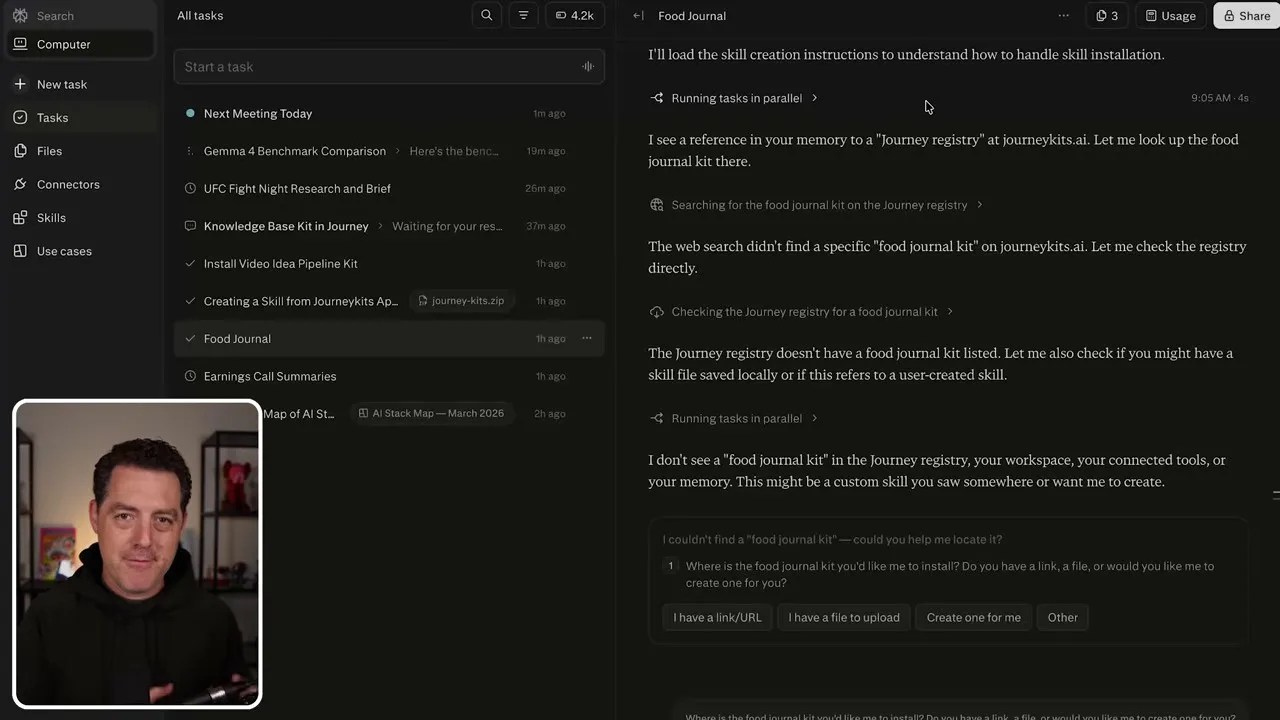
Task: Click the 4.2k credits badge
Action: [x=574, y=15]
